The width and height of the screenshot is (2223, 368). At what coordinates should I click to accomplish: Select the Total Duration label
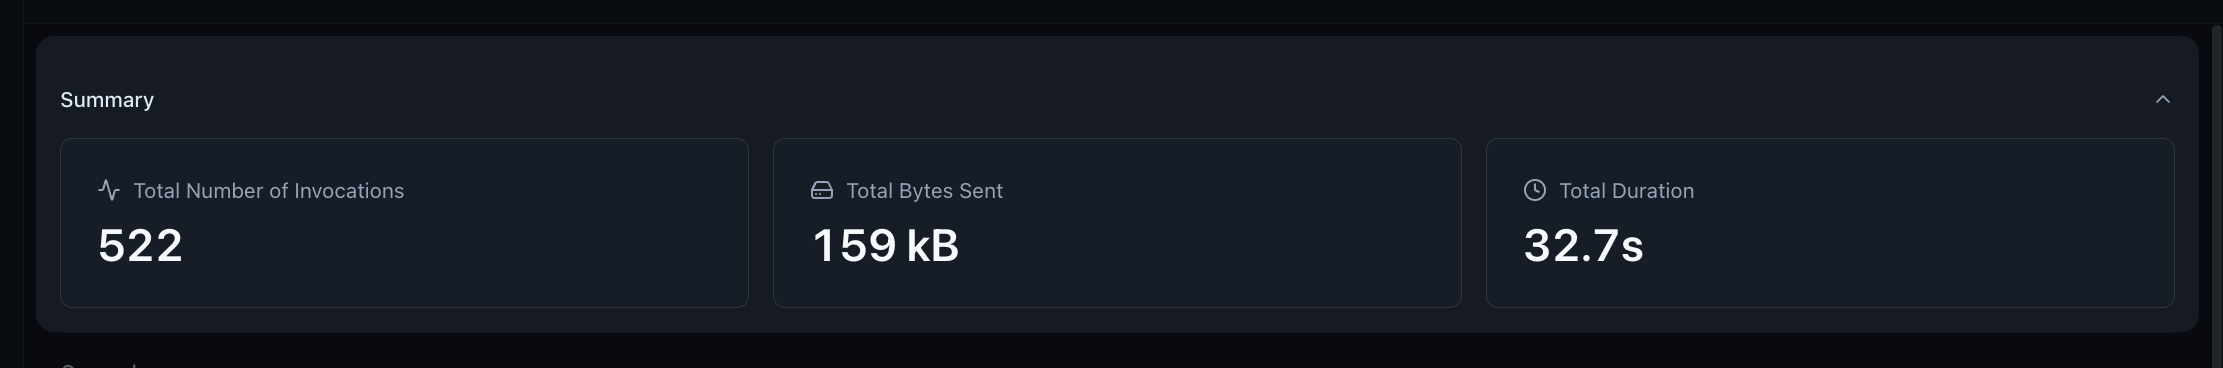(1627, 191)
